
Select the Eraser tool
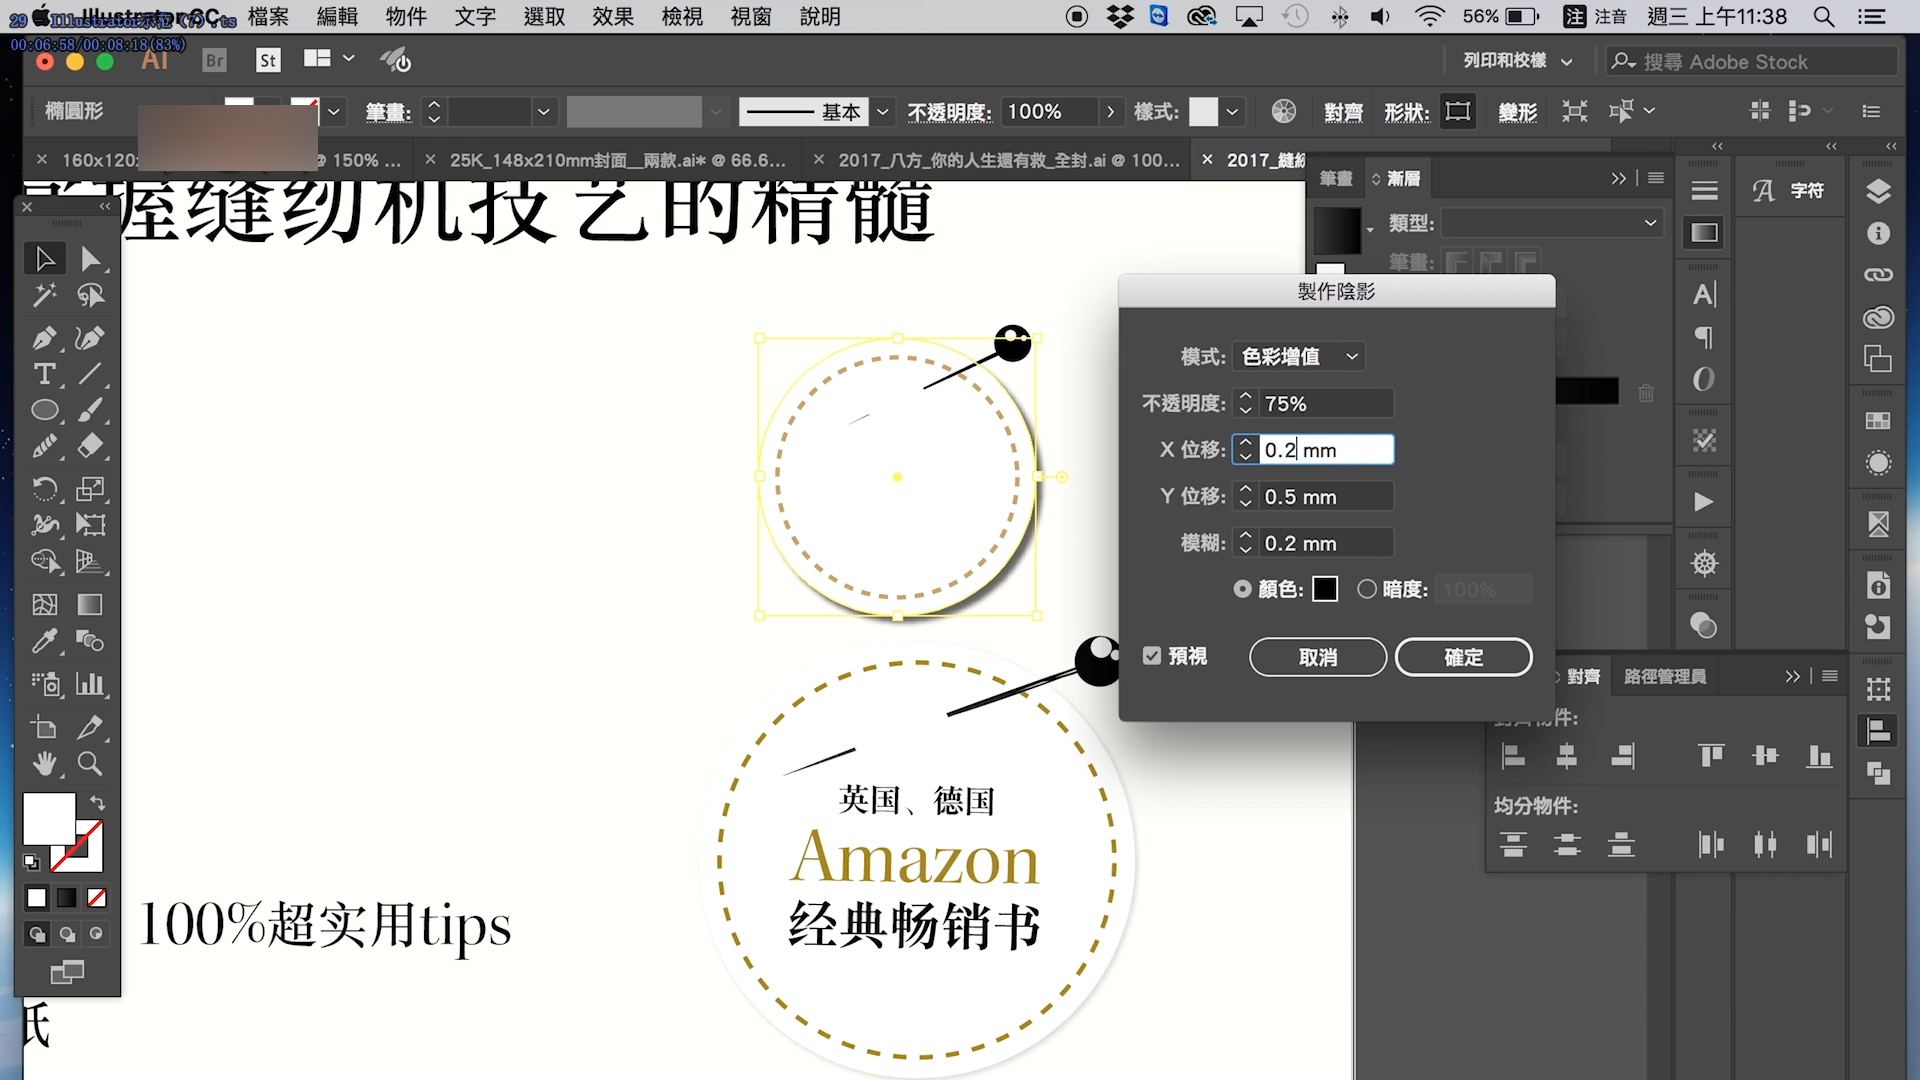[91, 446]
